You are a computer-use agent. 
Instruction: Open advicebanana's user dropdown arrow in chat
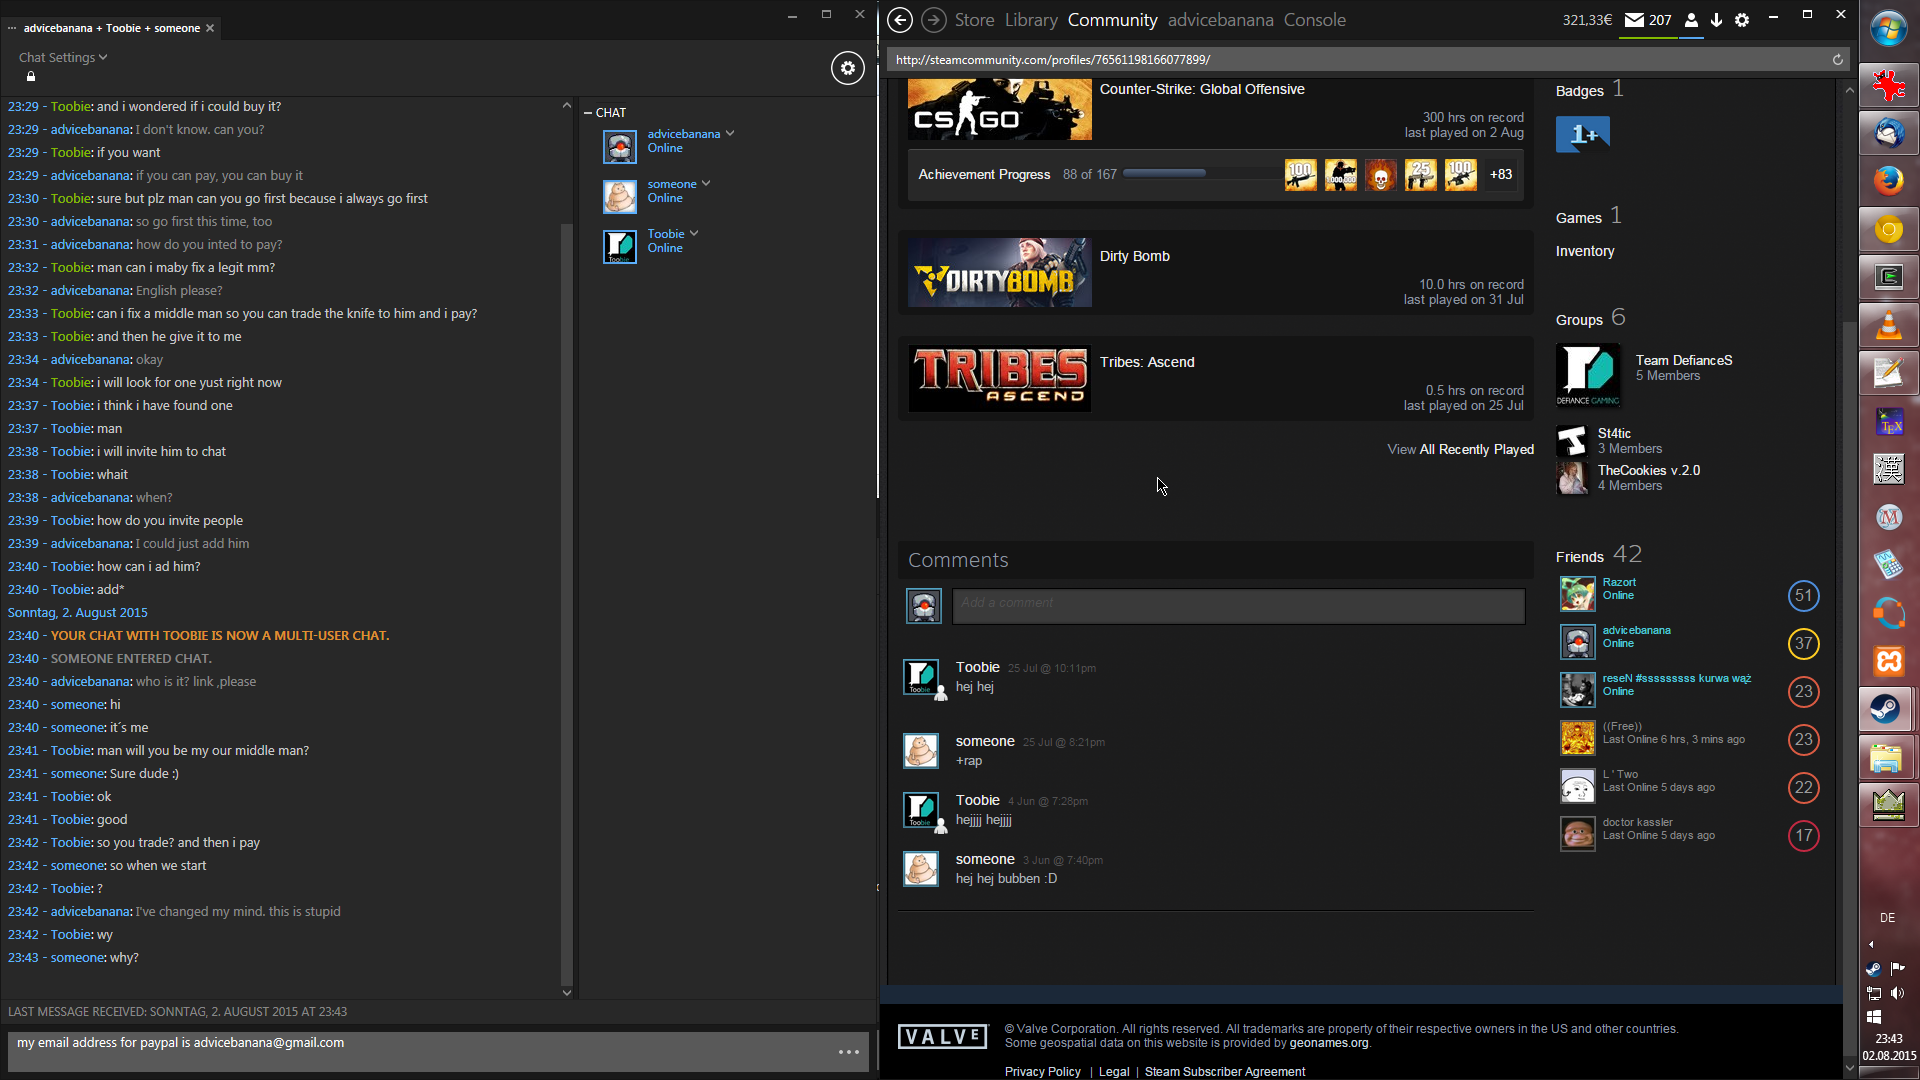[730, 133]
